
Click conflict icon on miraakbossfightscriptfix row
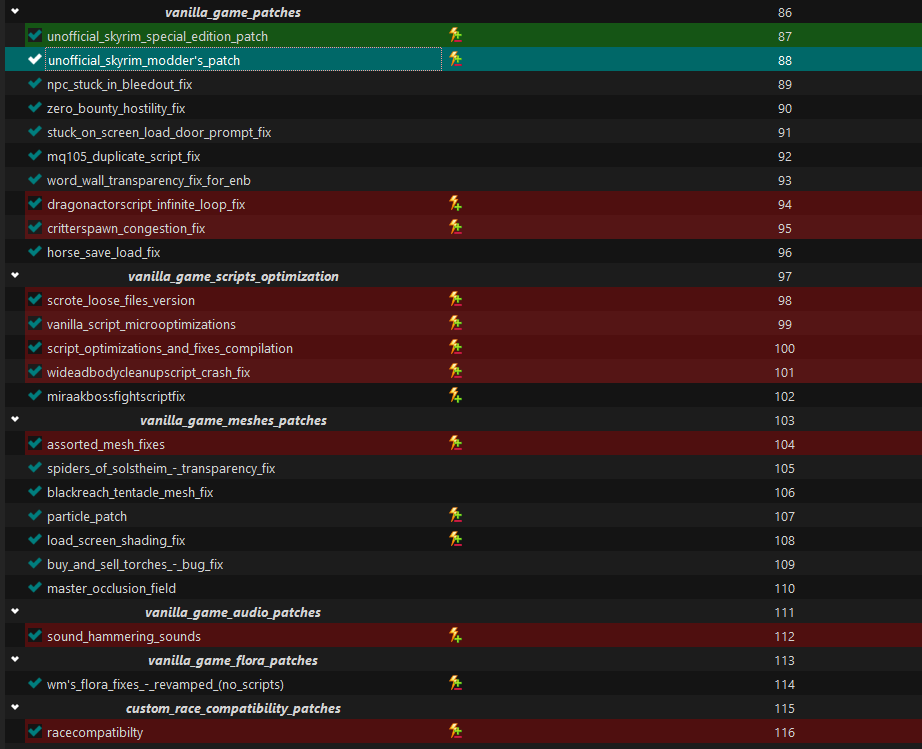455,396
